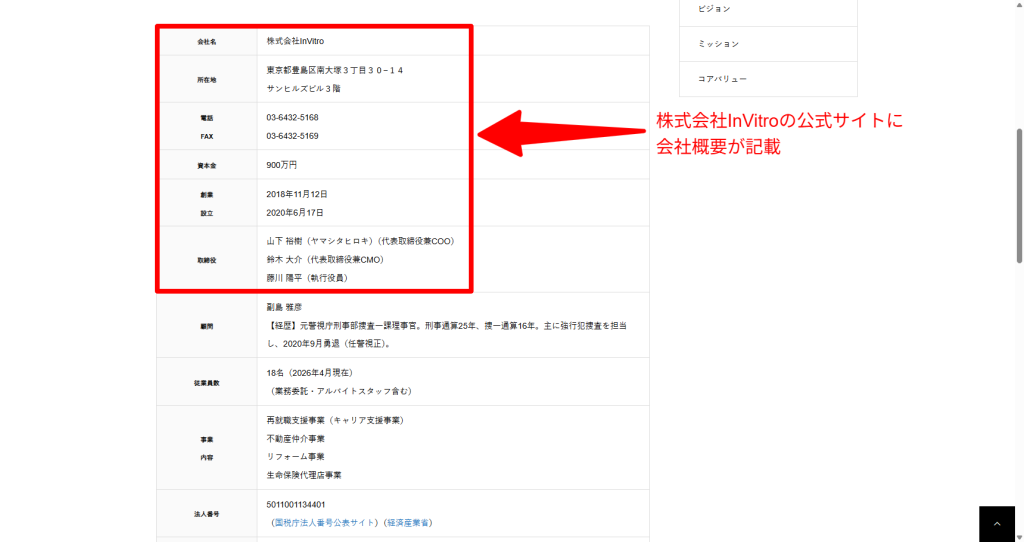Viewport: 1024px width, 542px height.
Task: Click the page vertical scrollbar thumb
Action: click(x=1019, y=196)
